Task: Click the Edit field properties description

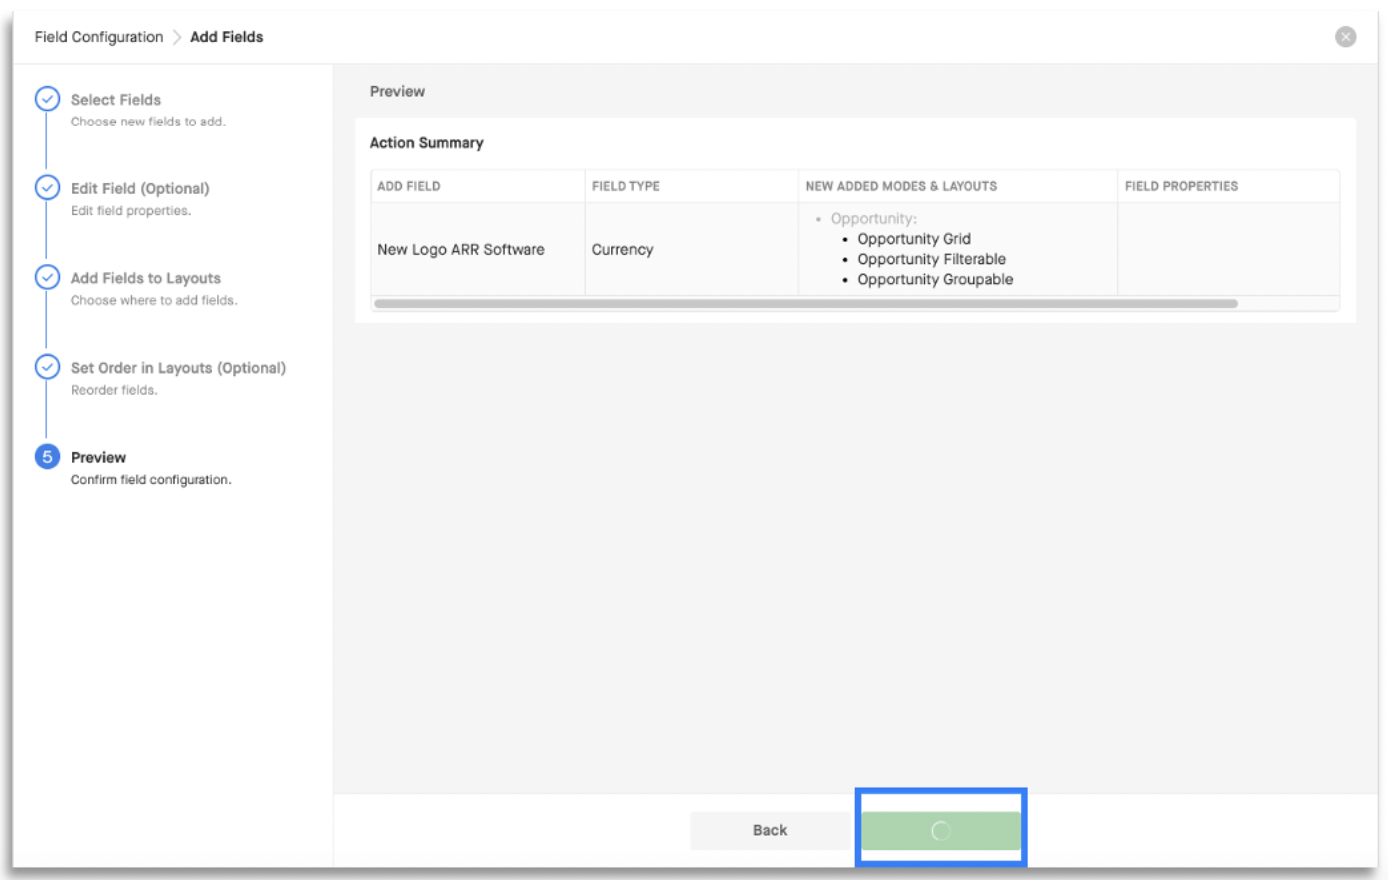Action: point(131,211)
